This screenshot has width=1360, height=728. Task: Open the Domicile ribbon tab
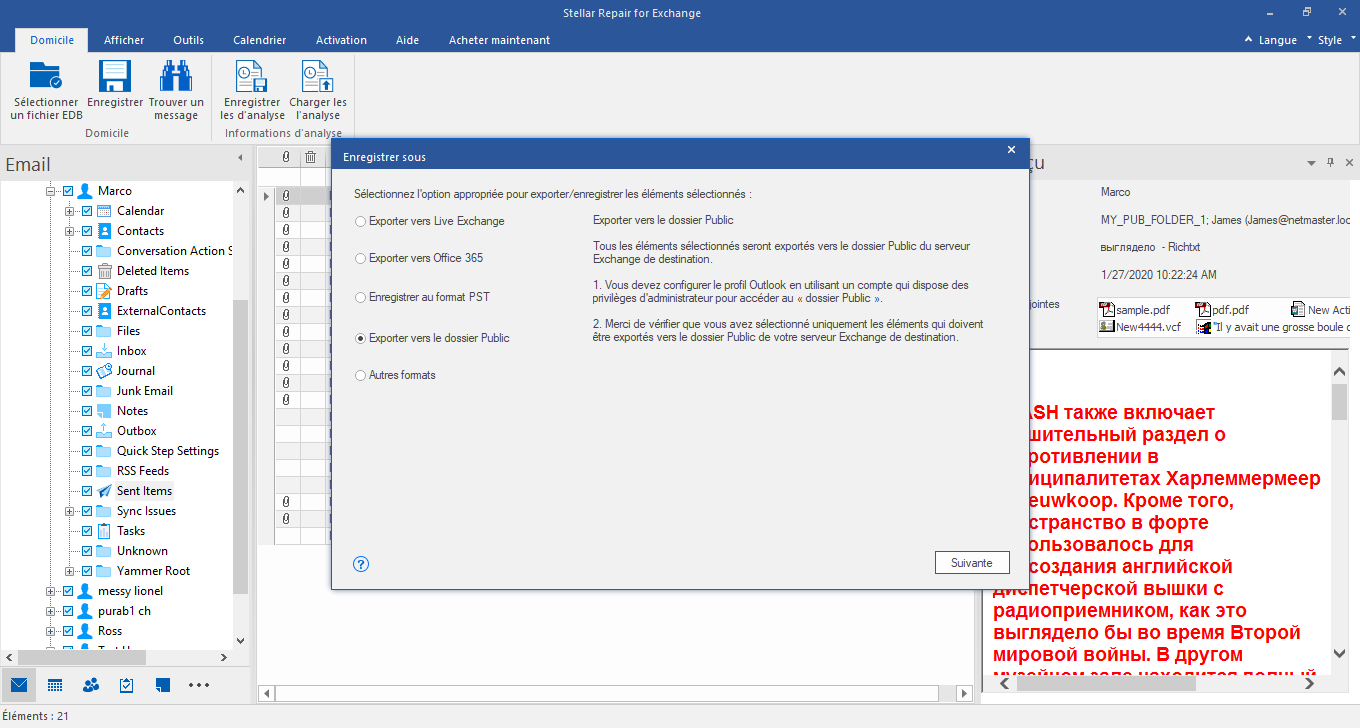[51, 40]
